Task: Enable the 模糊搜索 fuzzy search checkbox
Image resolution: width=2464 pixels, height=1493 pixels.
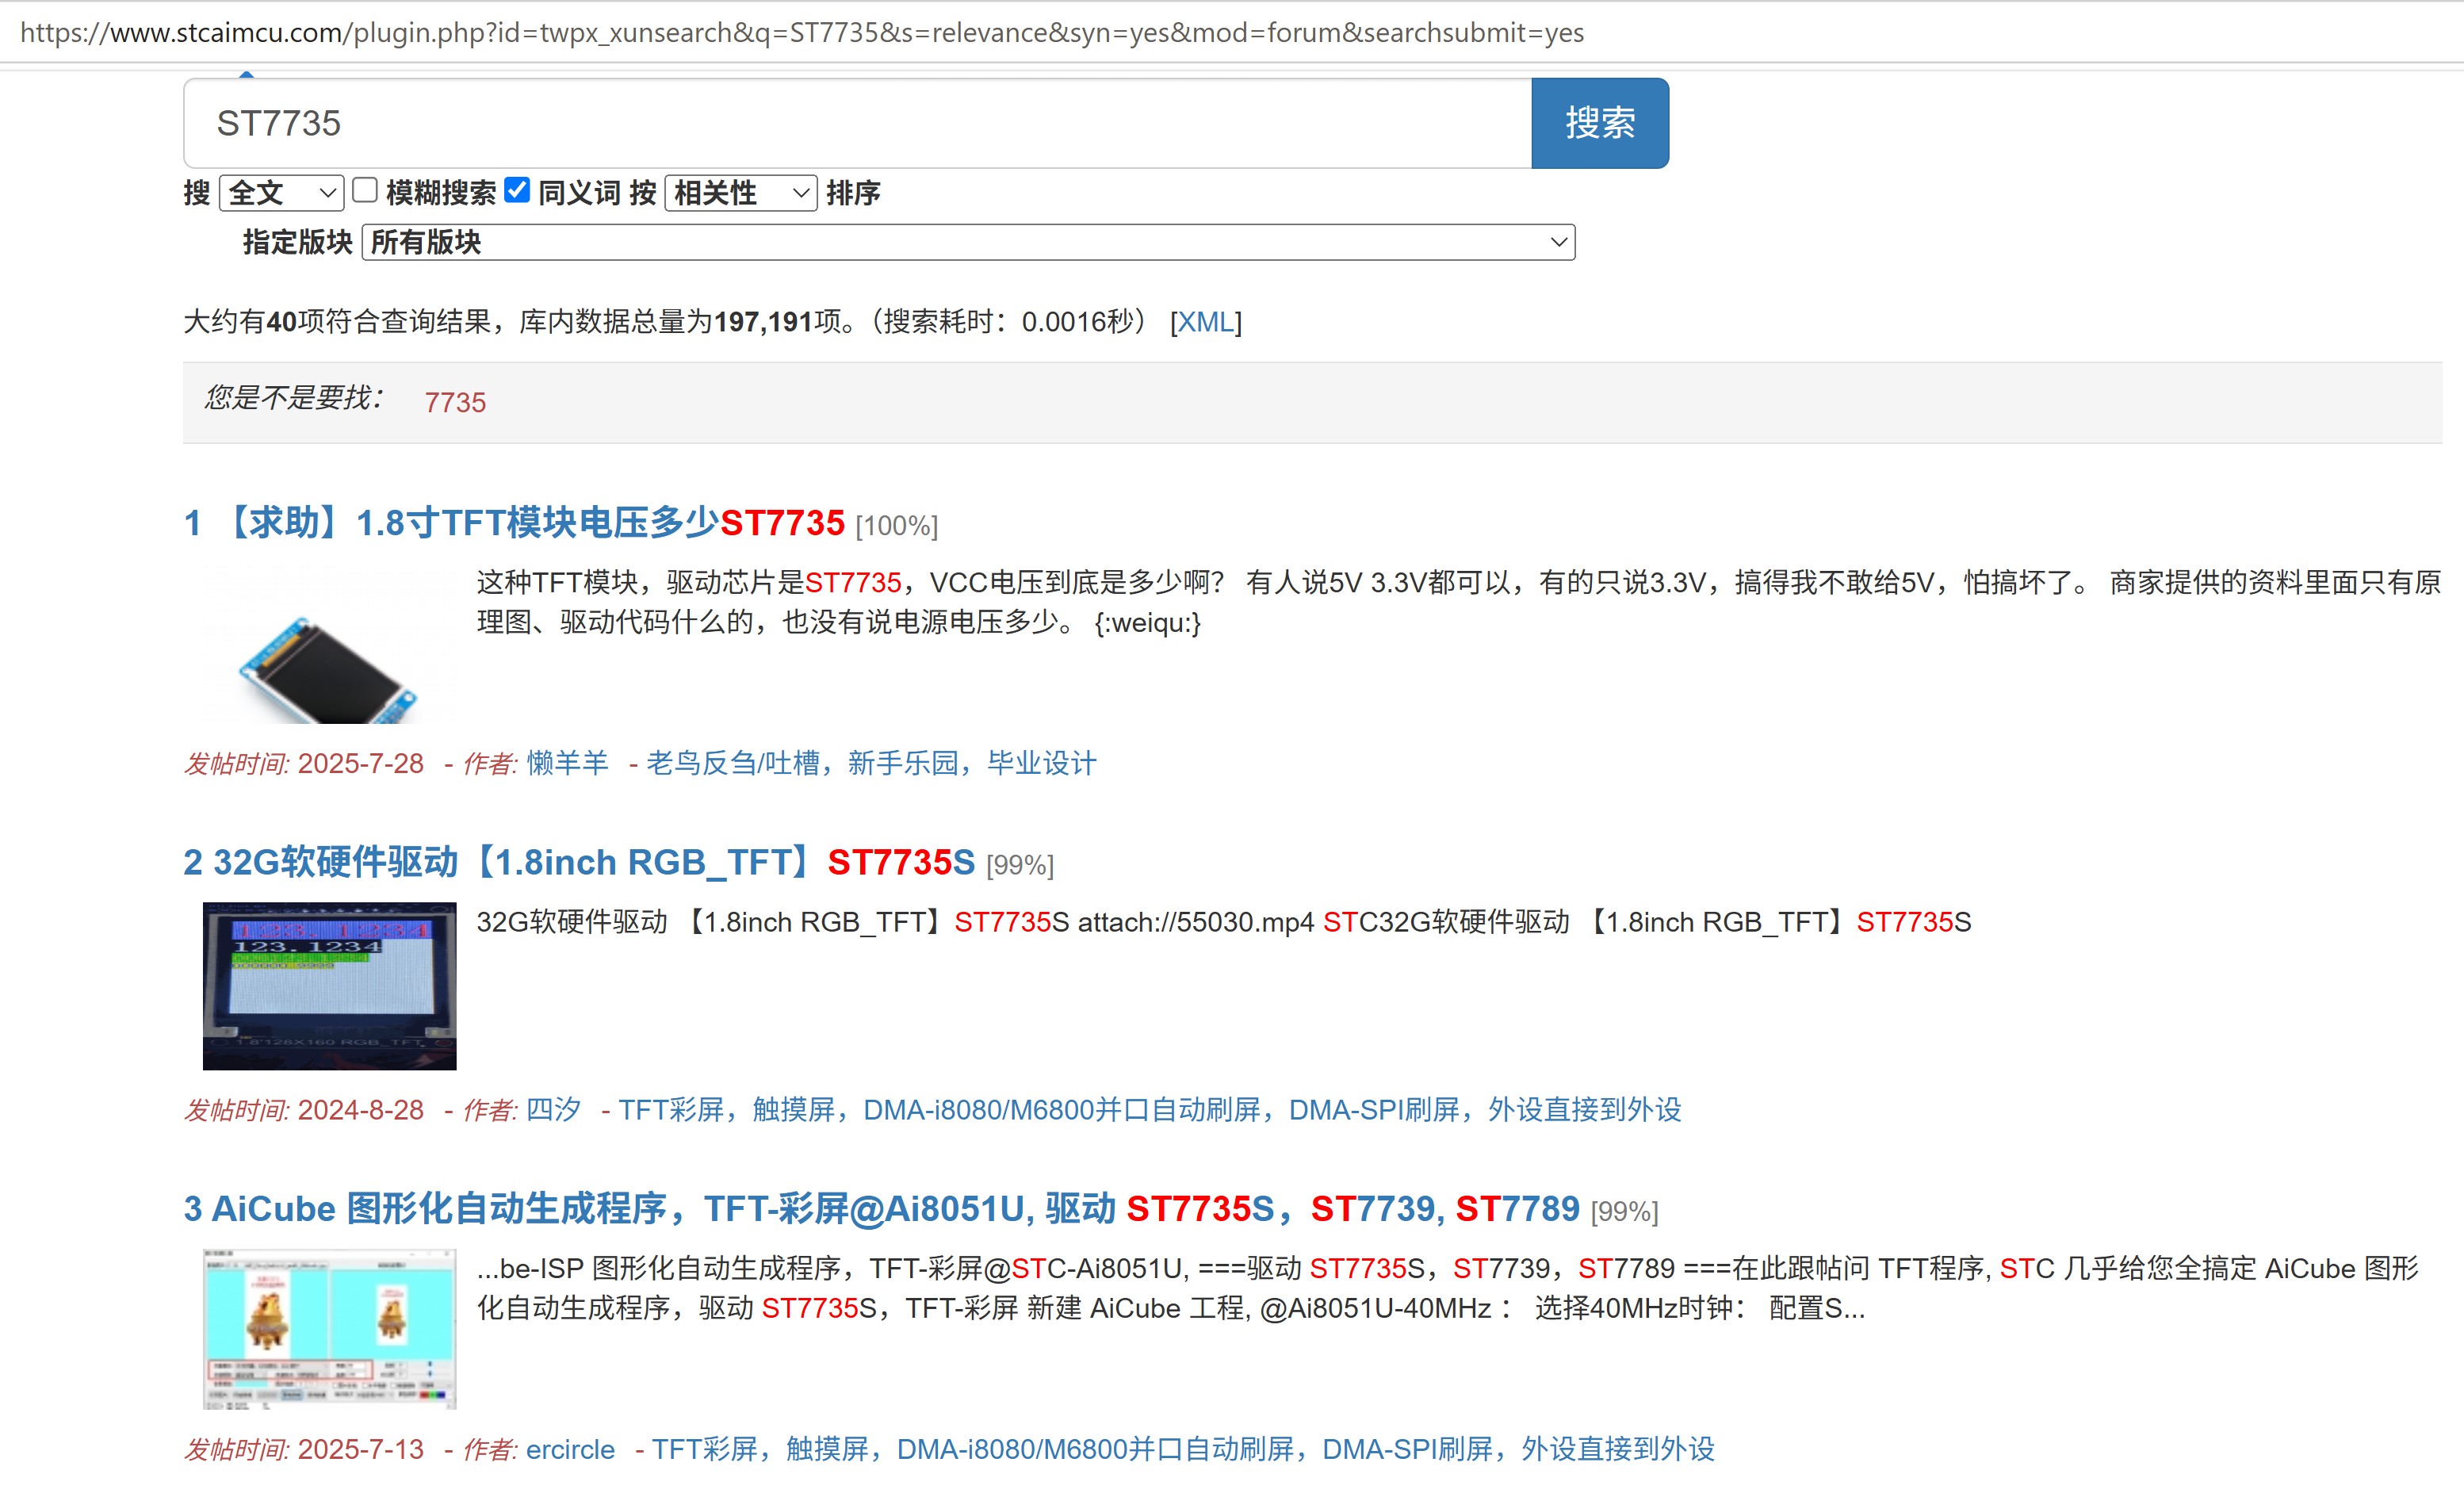Action: pyautogui.click(x=365, y=190)
